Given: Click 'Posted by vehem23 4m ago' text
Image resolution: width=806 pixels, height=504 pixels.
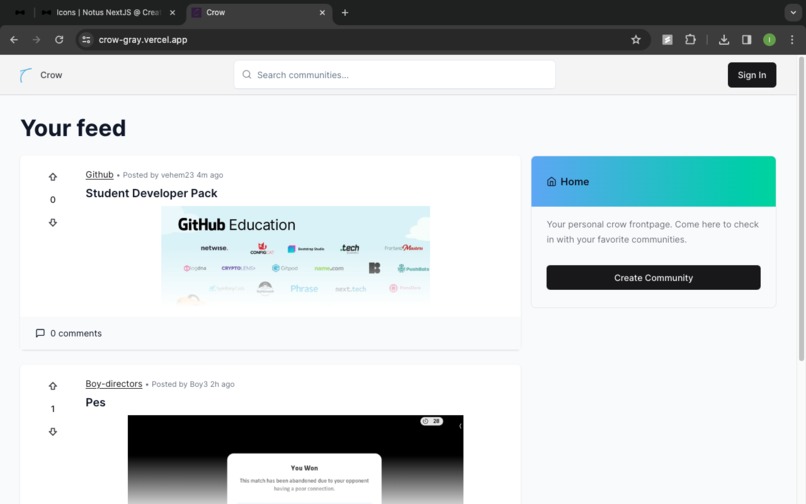Looking at the screenshot, I should [x=173, y=175].
